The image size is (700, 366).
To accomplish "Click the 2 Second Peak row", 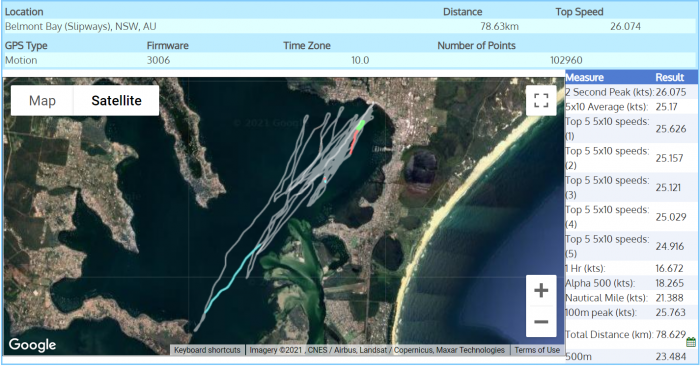I will pyautogui.click(x=631, y=92).
